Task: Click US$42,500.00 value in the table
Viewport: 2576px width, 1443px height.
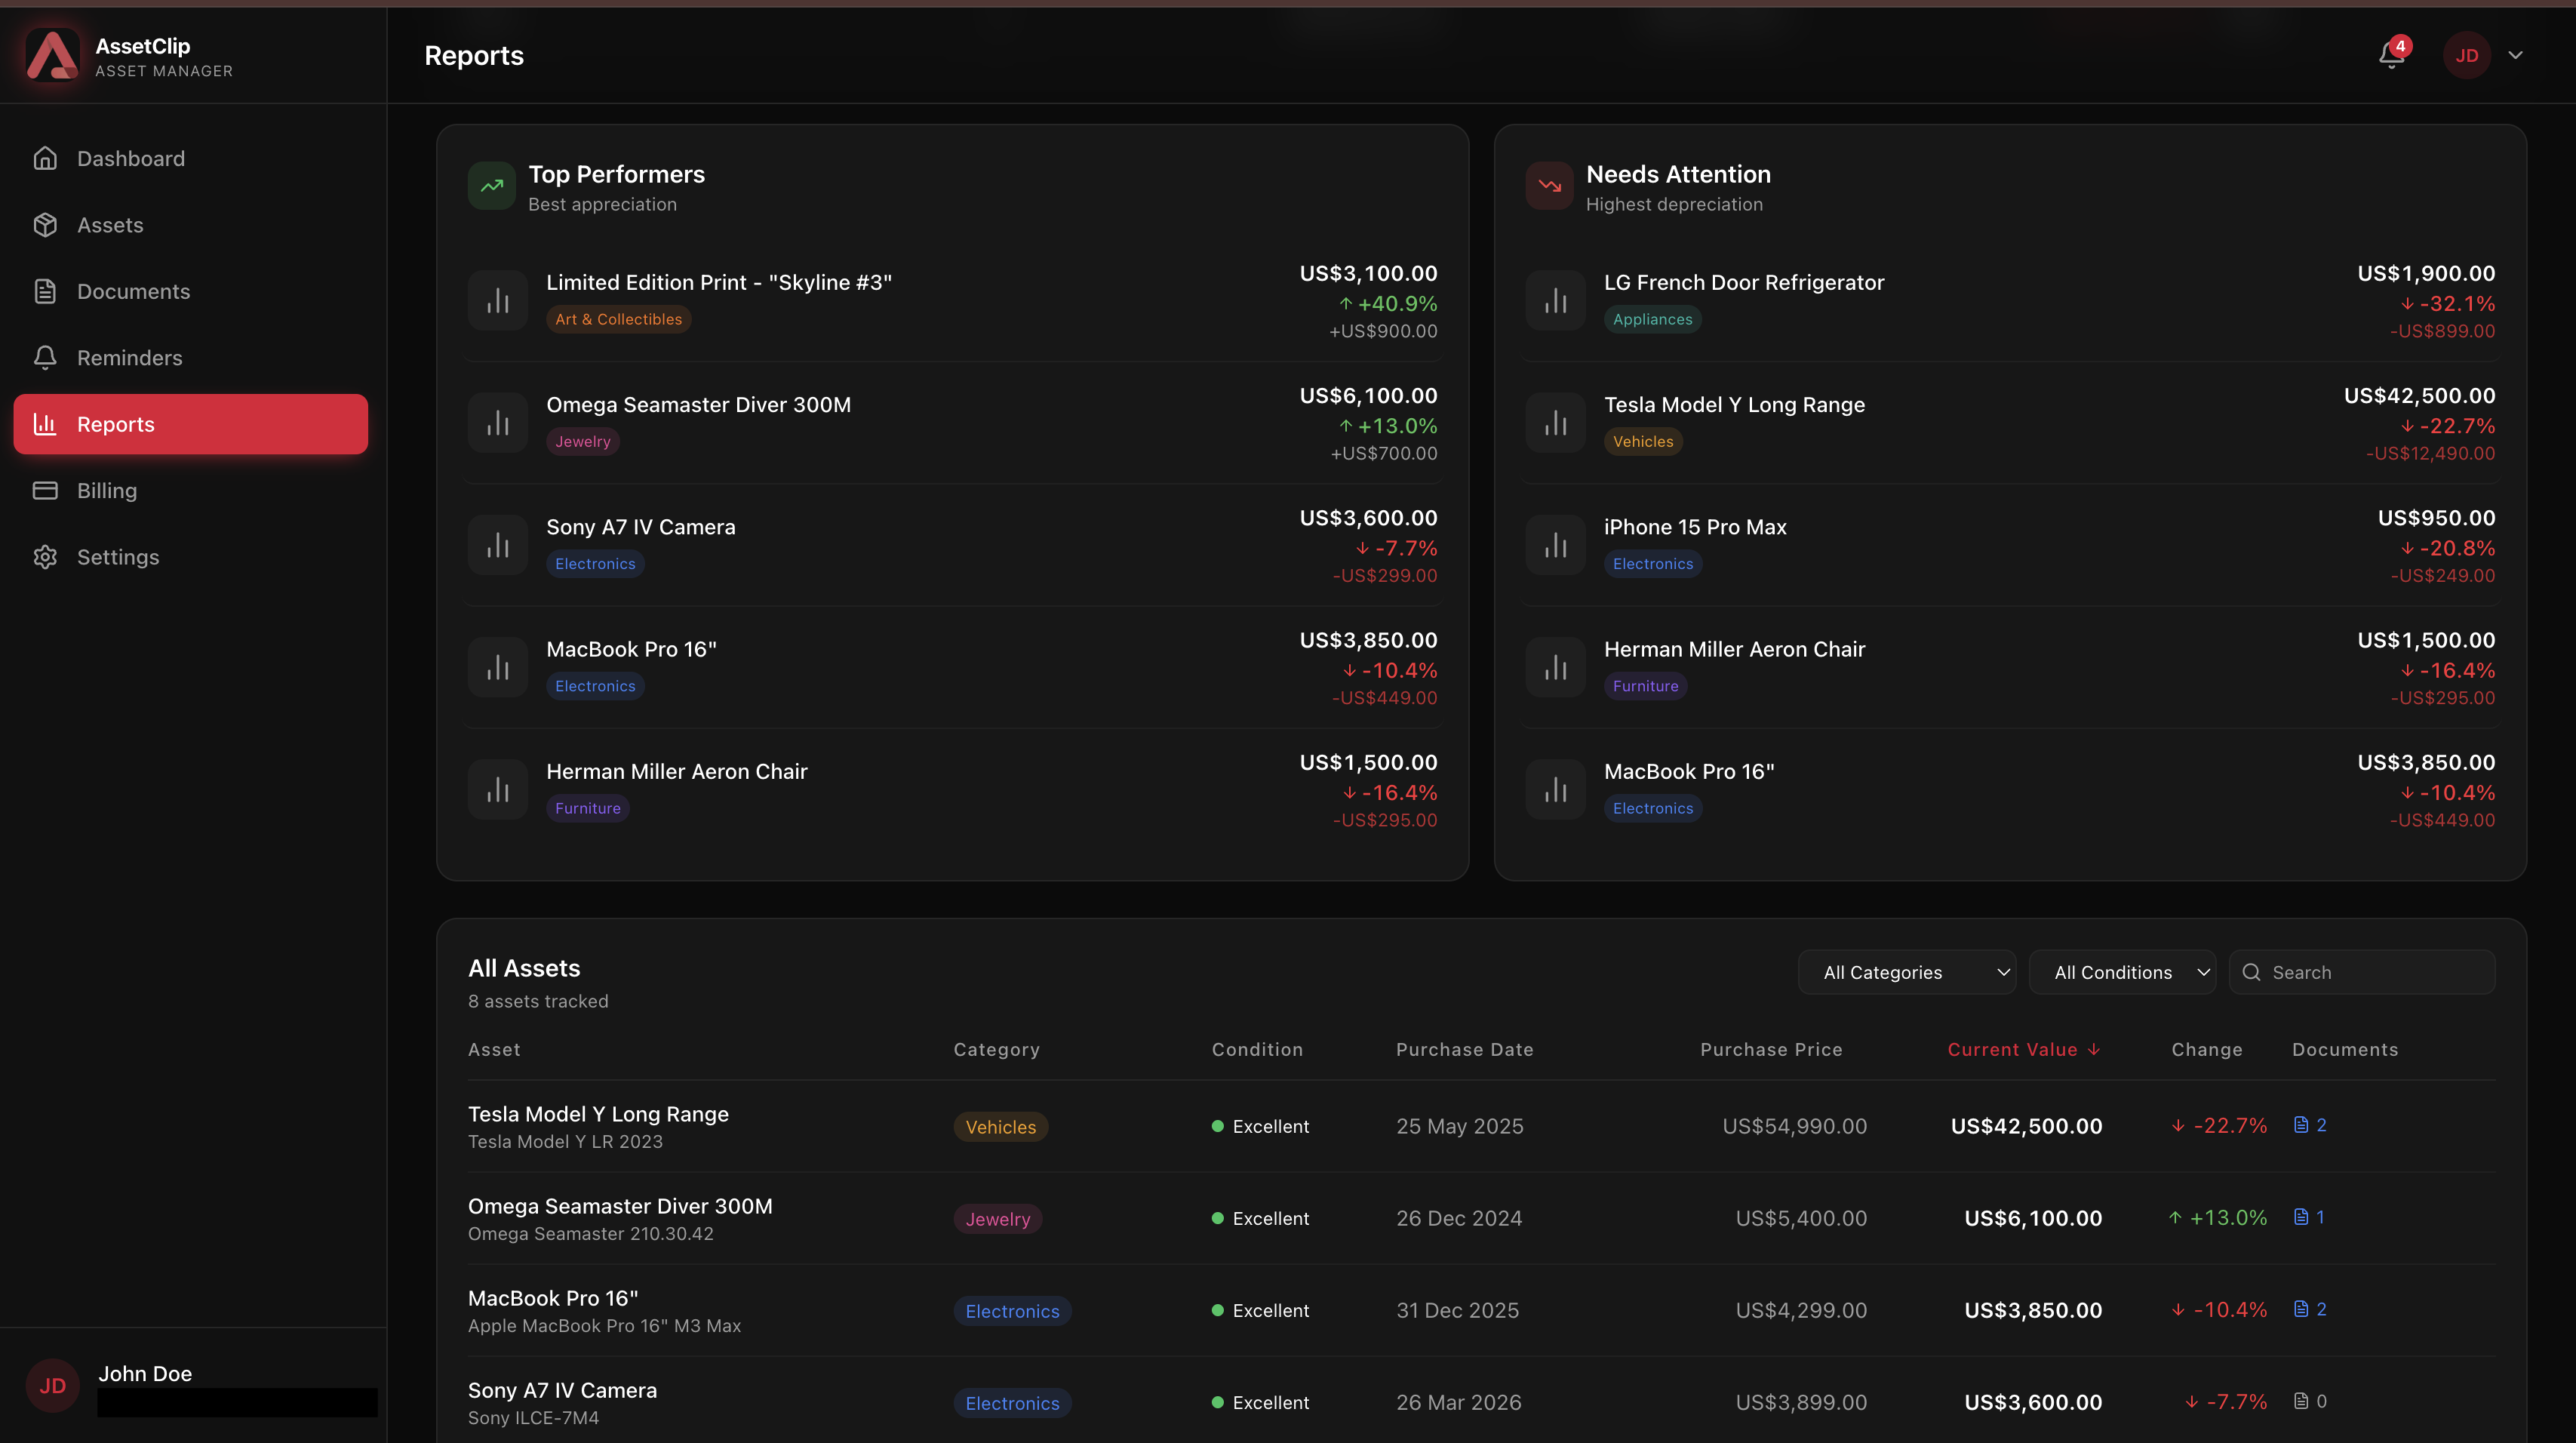Action: coord(2026,1126)
